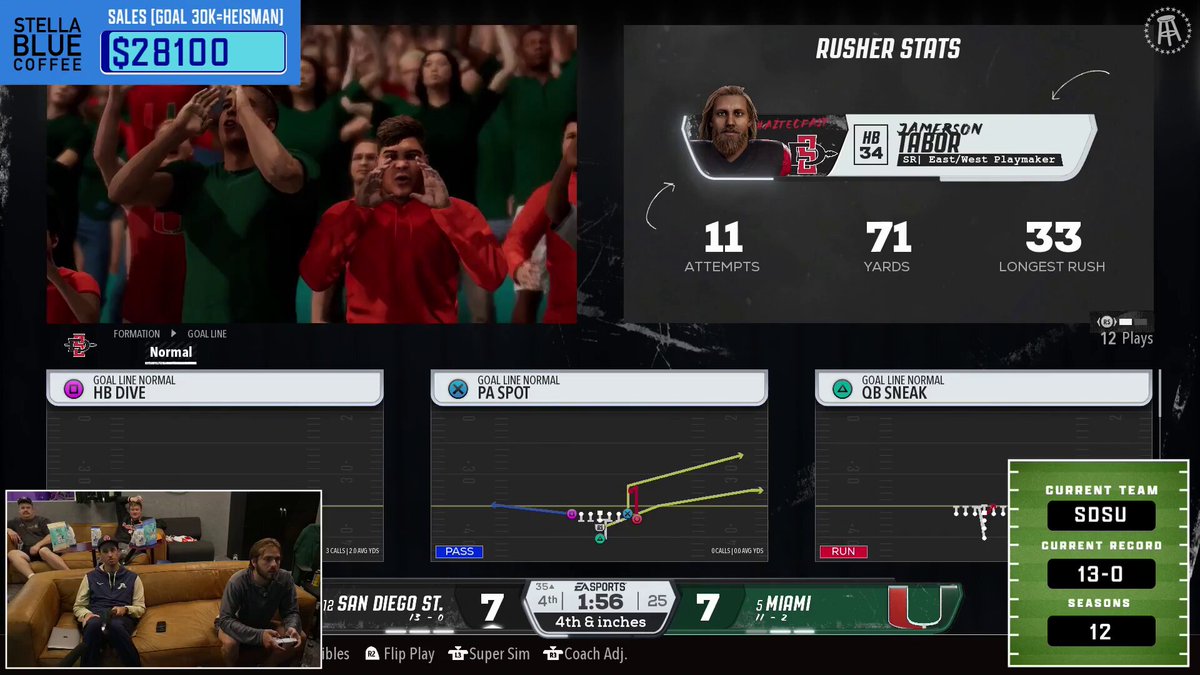This screenshot has width=1200, height=675.
Task: Click the 13-0 current record box
Action: pos(1100,574)
